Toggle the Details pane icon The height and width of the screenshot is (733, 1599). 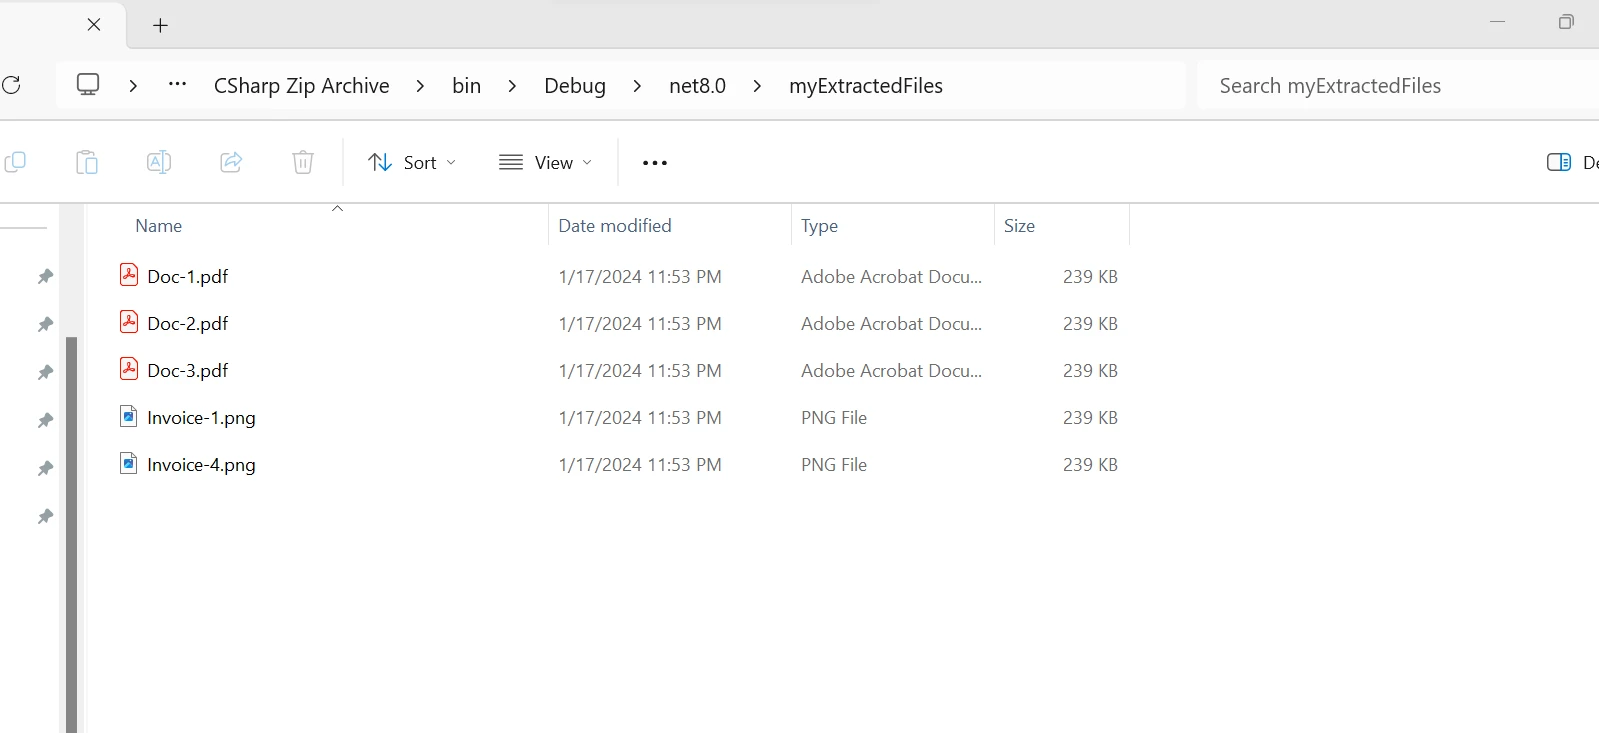click(x=1558, y=162)
